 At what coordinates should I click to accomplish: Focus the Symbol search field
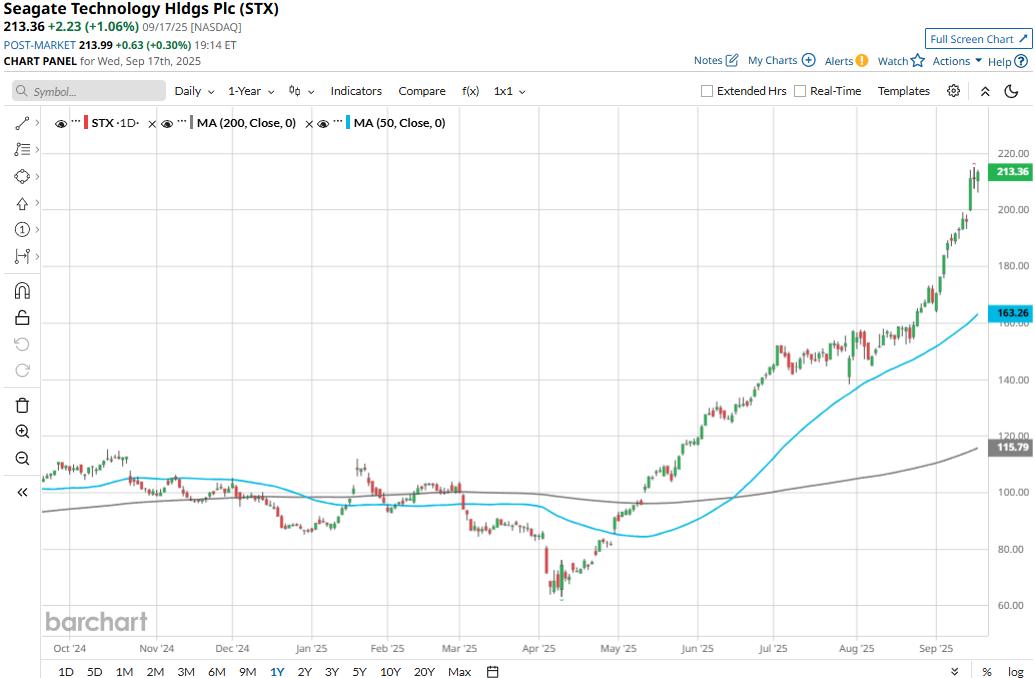coord(89,91)
